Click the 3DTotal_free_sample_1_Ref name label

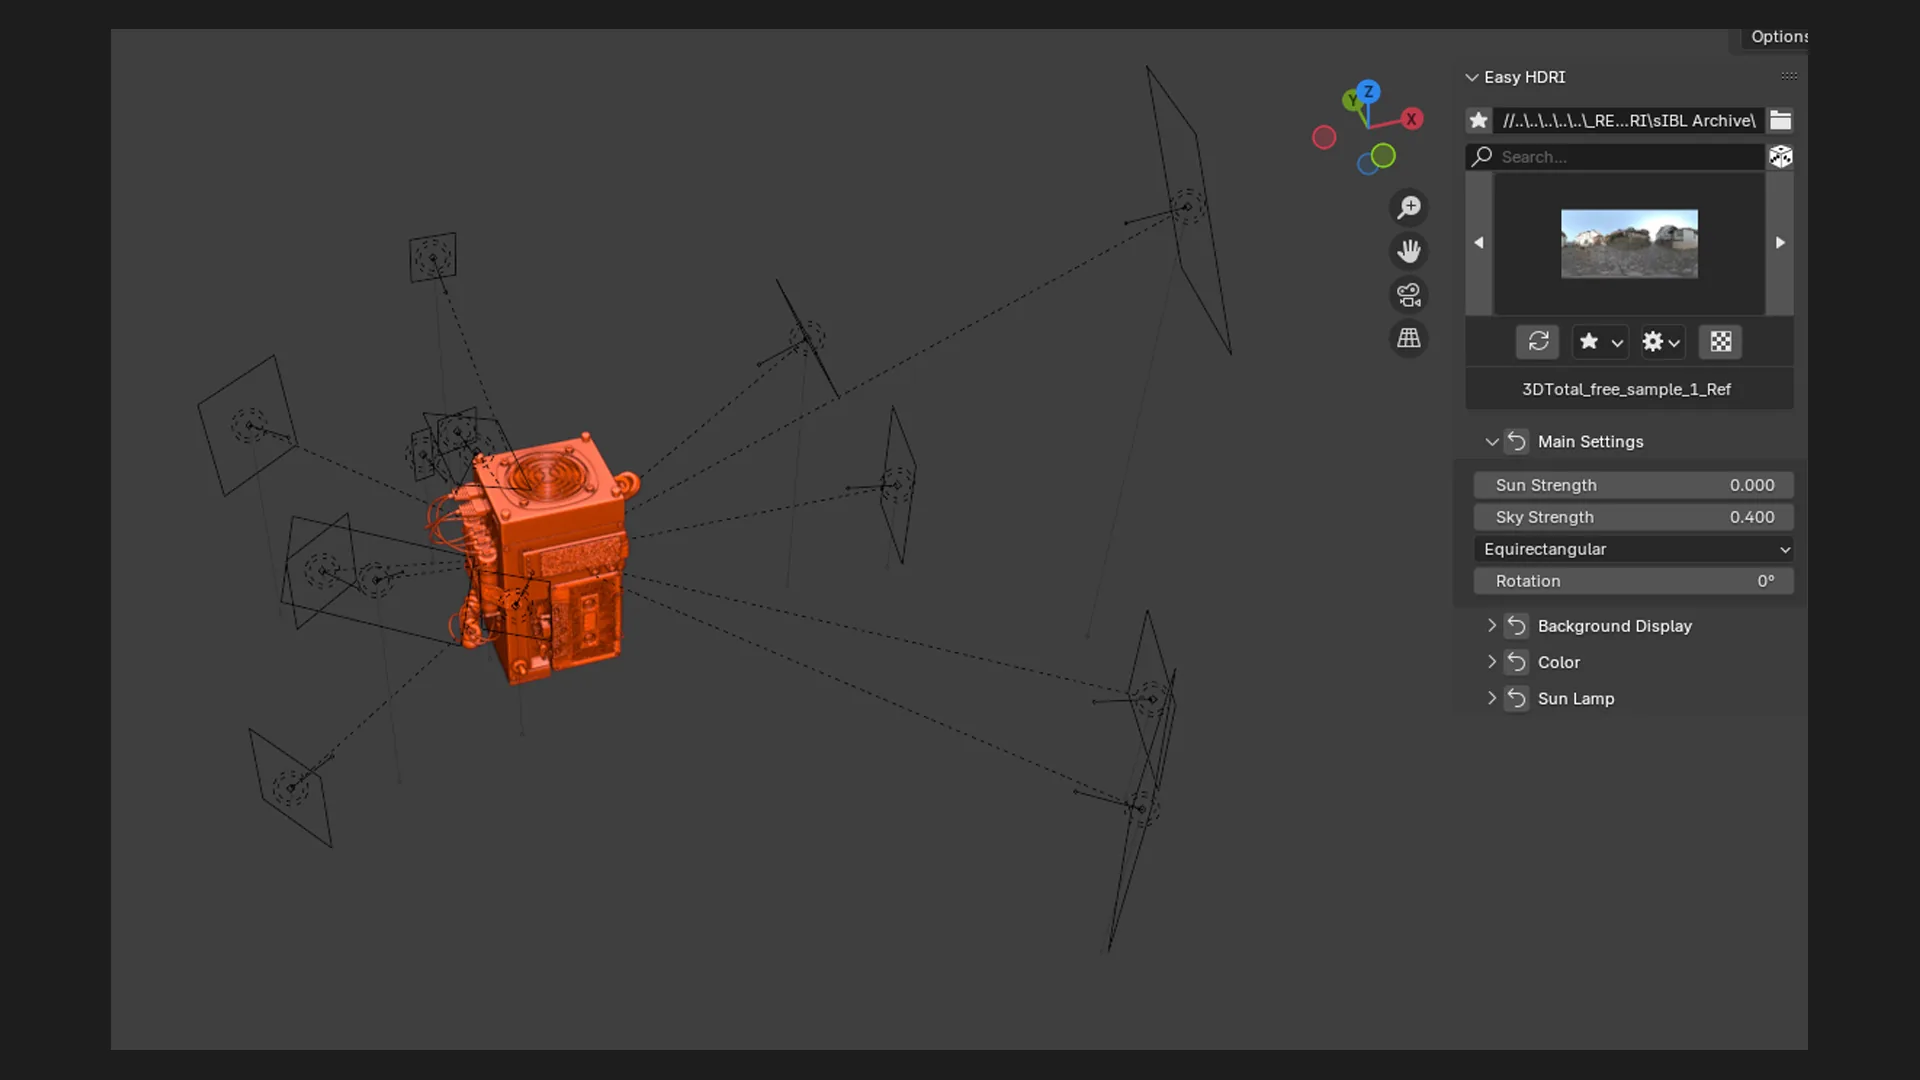[1626, 389]
